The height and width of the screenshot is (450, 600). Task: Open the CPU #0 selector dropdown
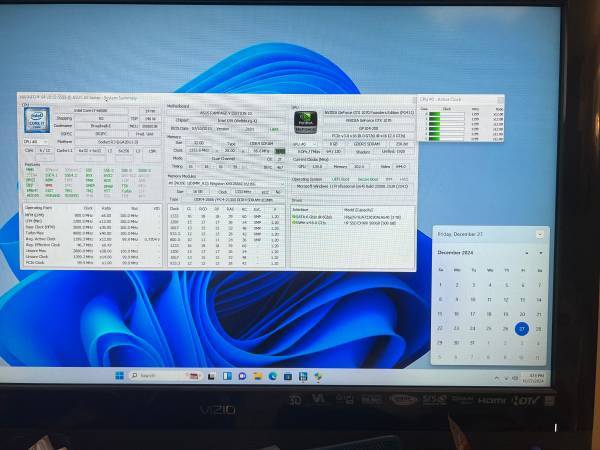click(x=36, y=142)
